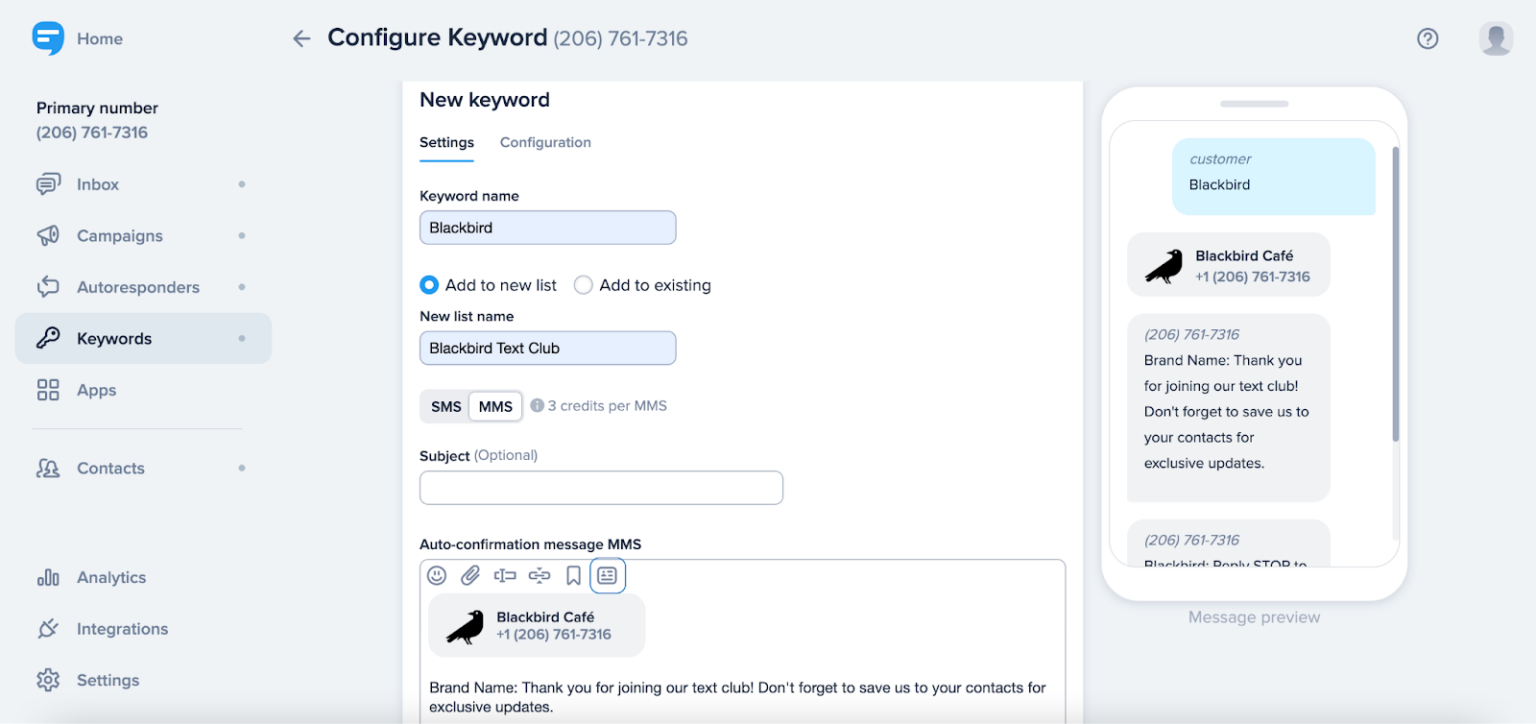The image size is (1536, 724).
Task: Open the Keywords section in the sidebar
Action: point(113,338)
